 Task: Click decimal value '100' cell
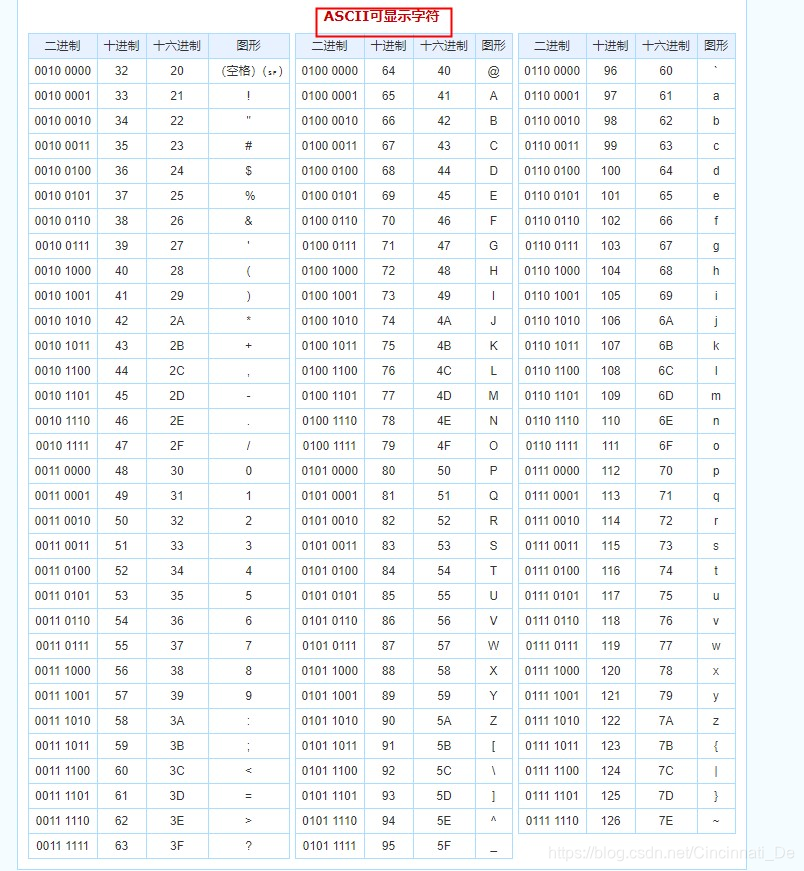pos(611,171)
